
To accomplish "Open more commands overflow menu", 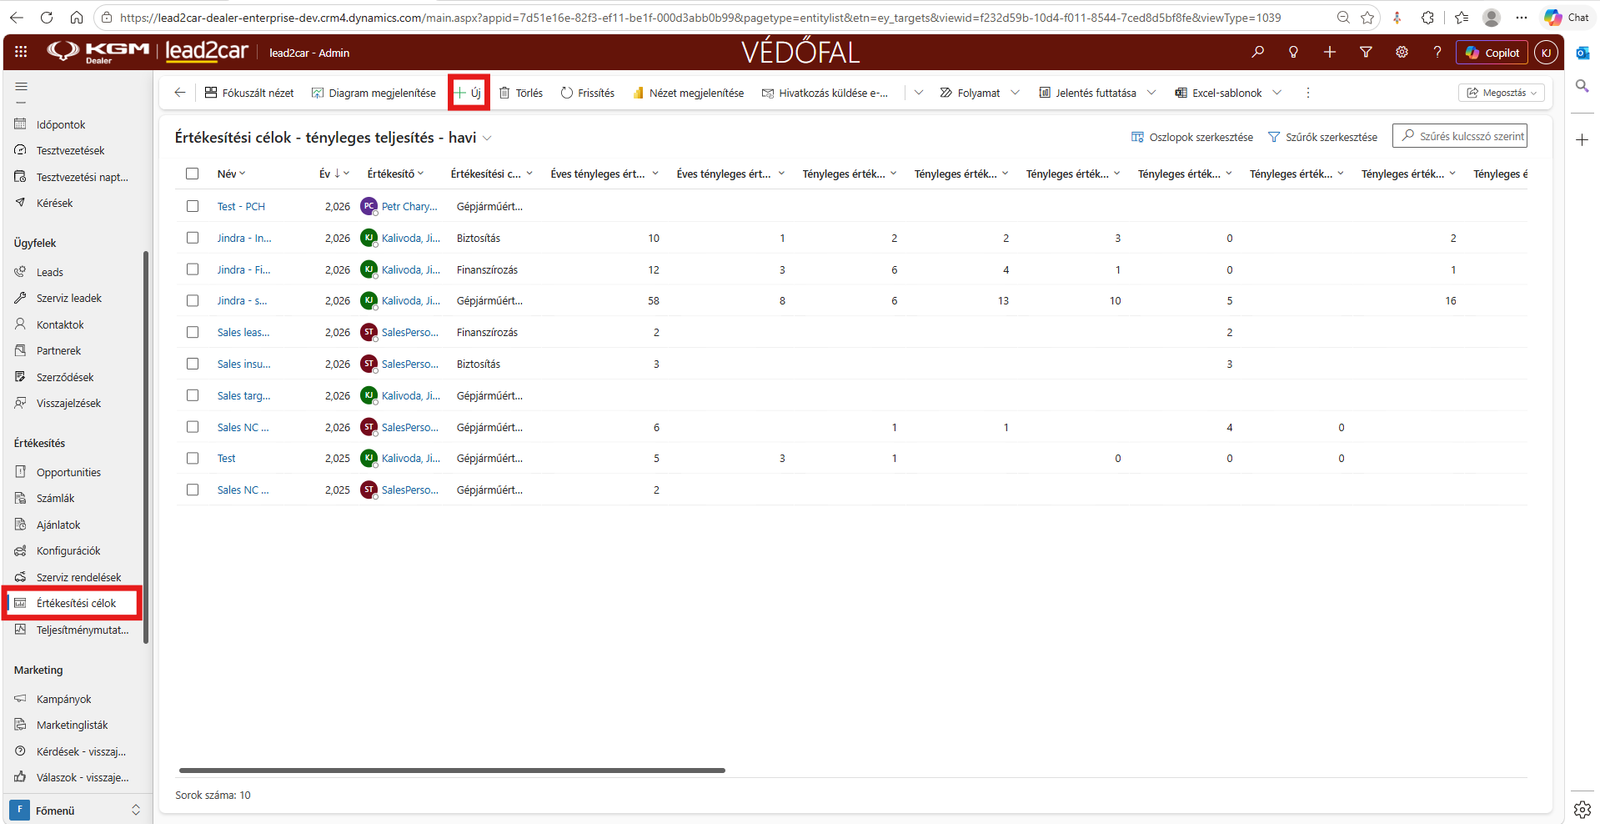I will pos(1308,93).
